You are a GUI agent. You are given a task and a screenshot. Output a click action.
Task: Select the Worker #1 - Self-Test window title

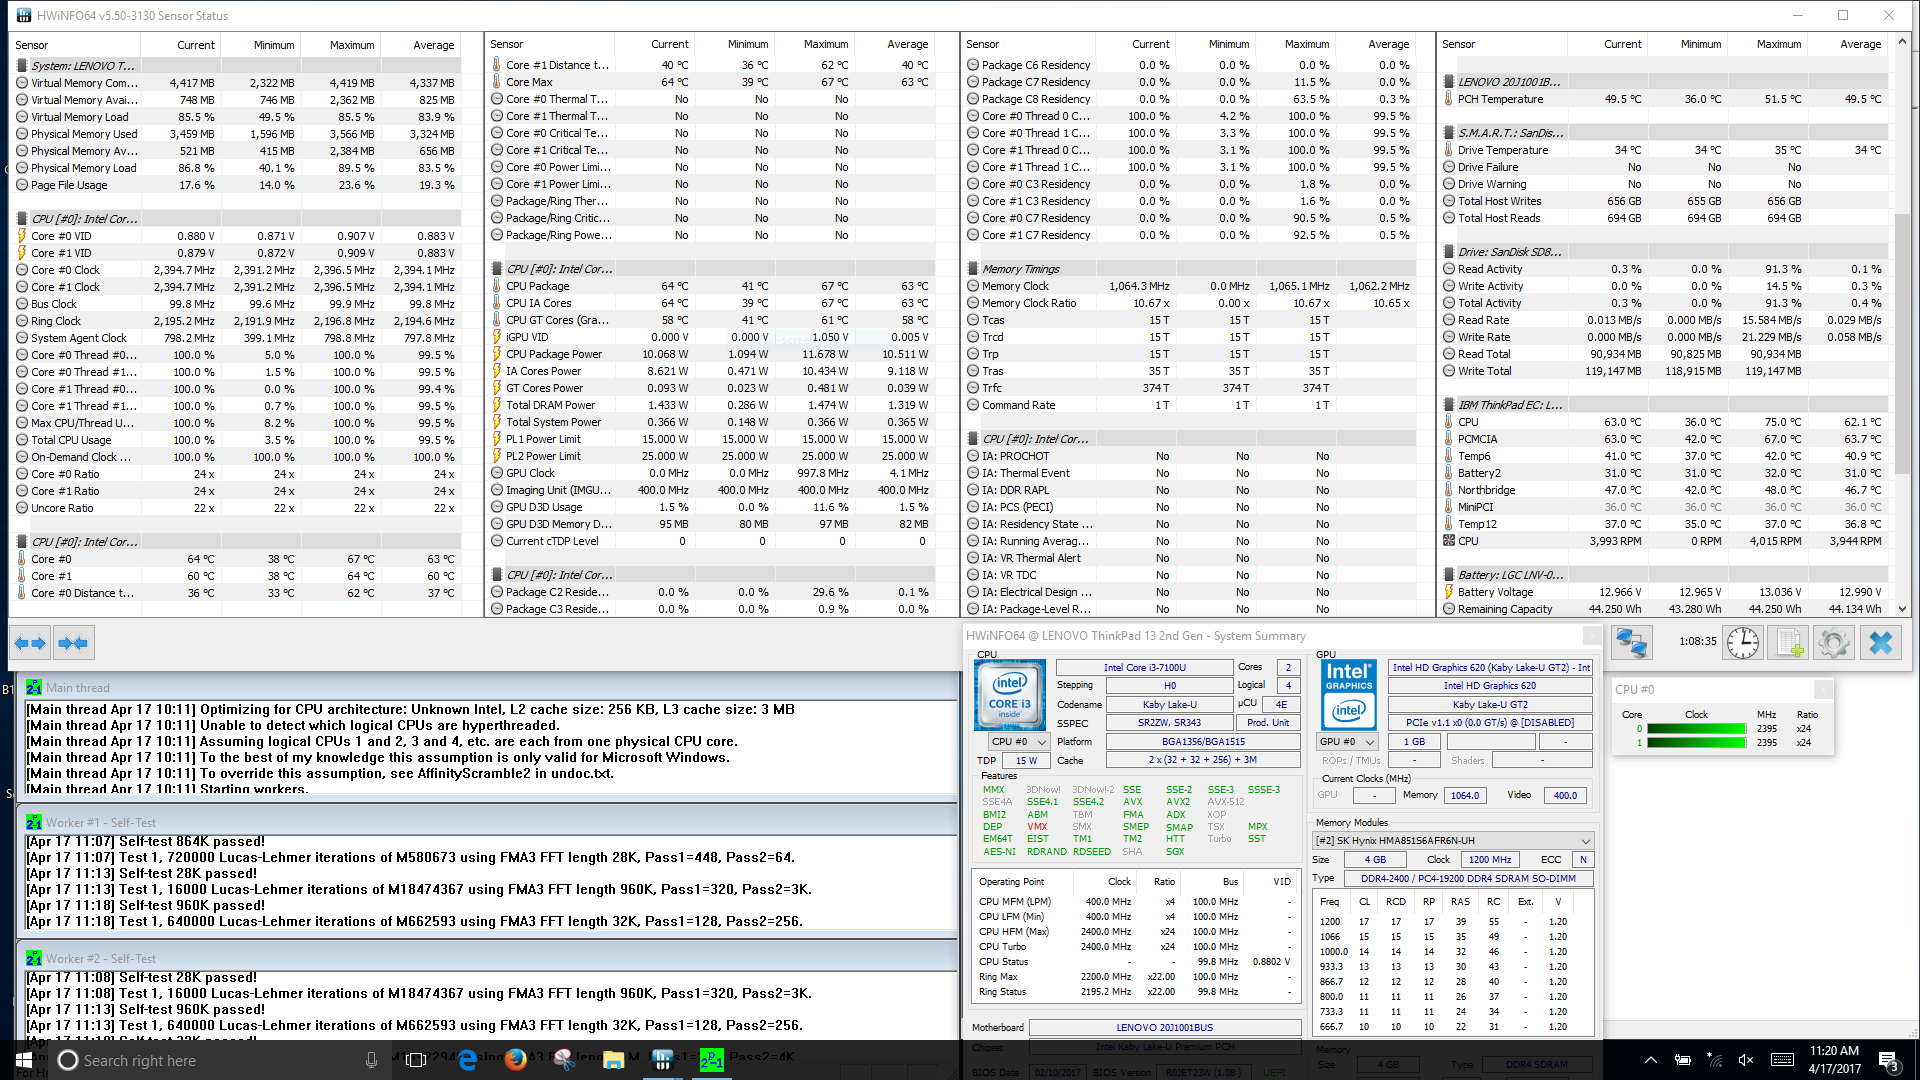coord(100,822)
